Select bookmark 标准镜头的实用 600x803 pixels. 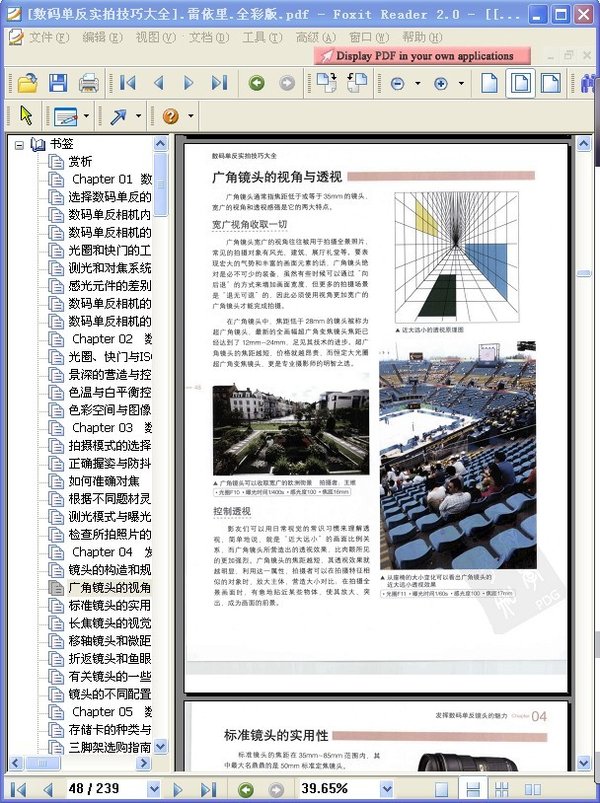110,605
